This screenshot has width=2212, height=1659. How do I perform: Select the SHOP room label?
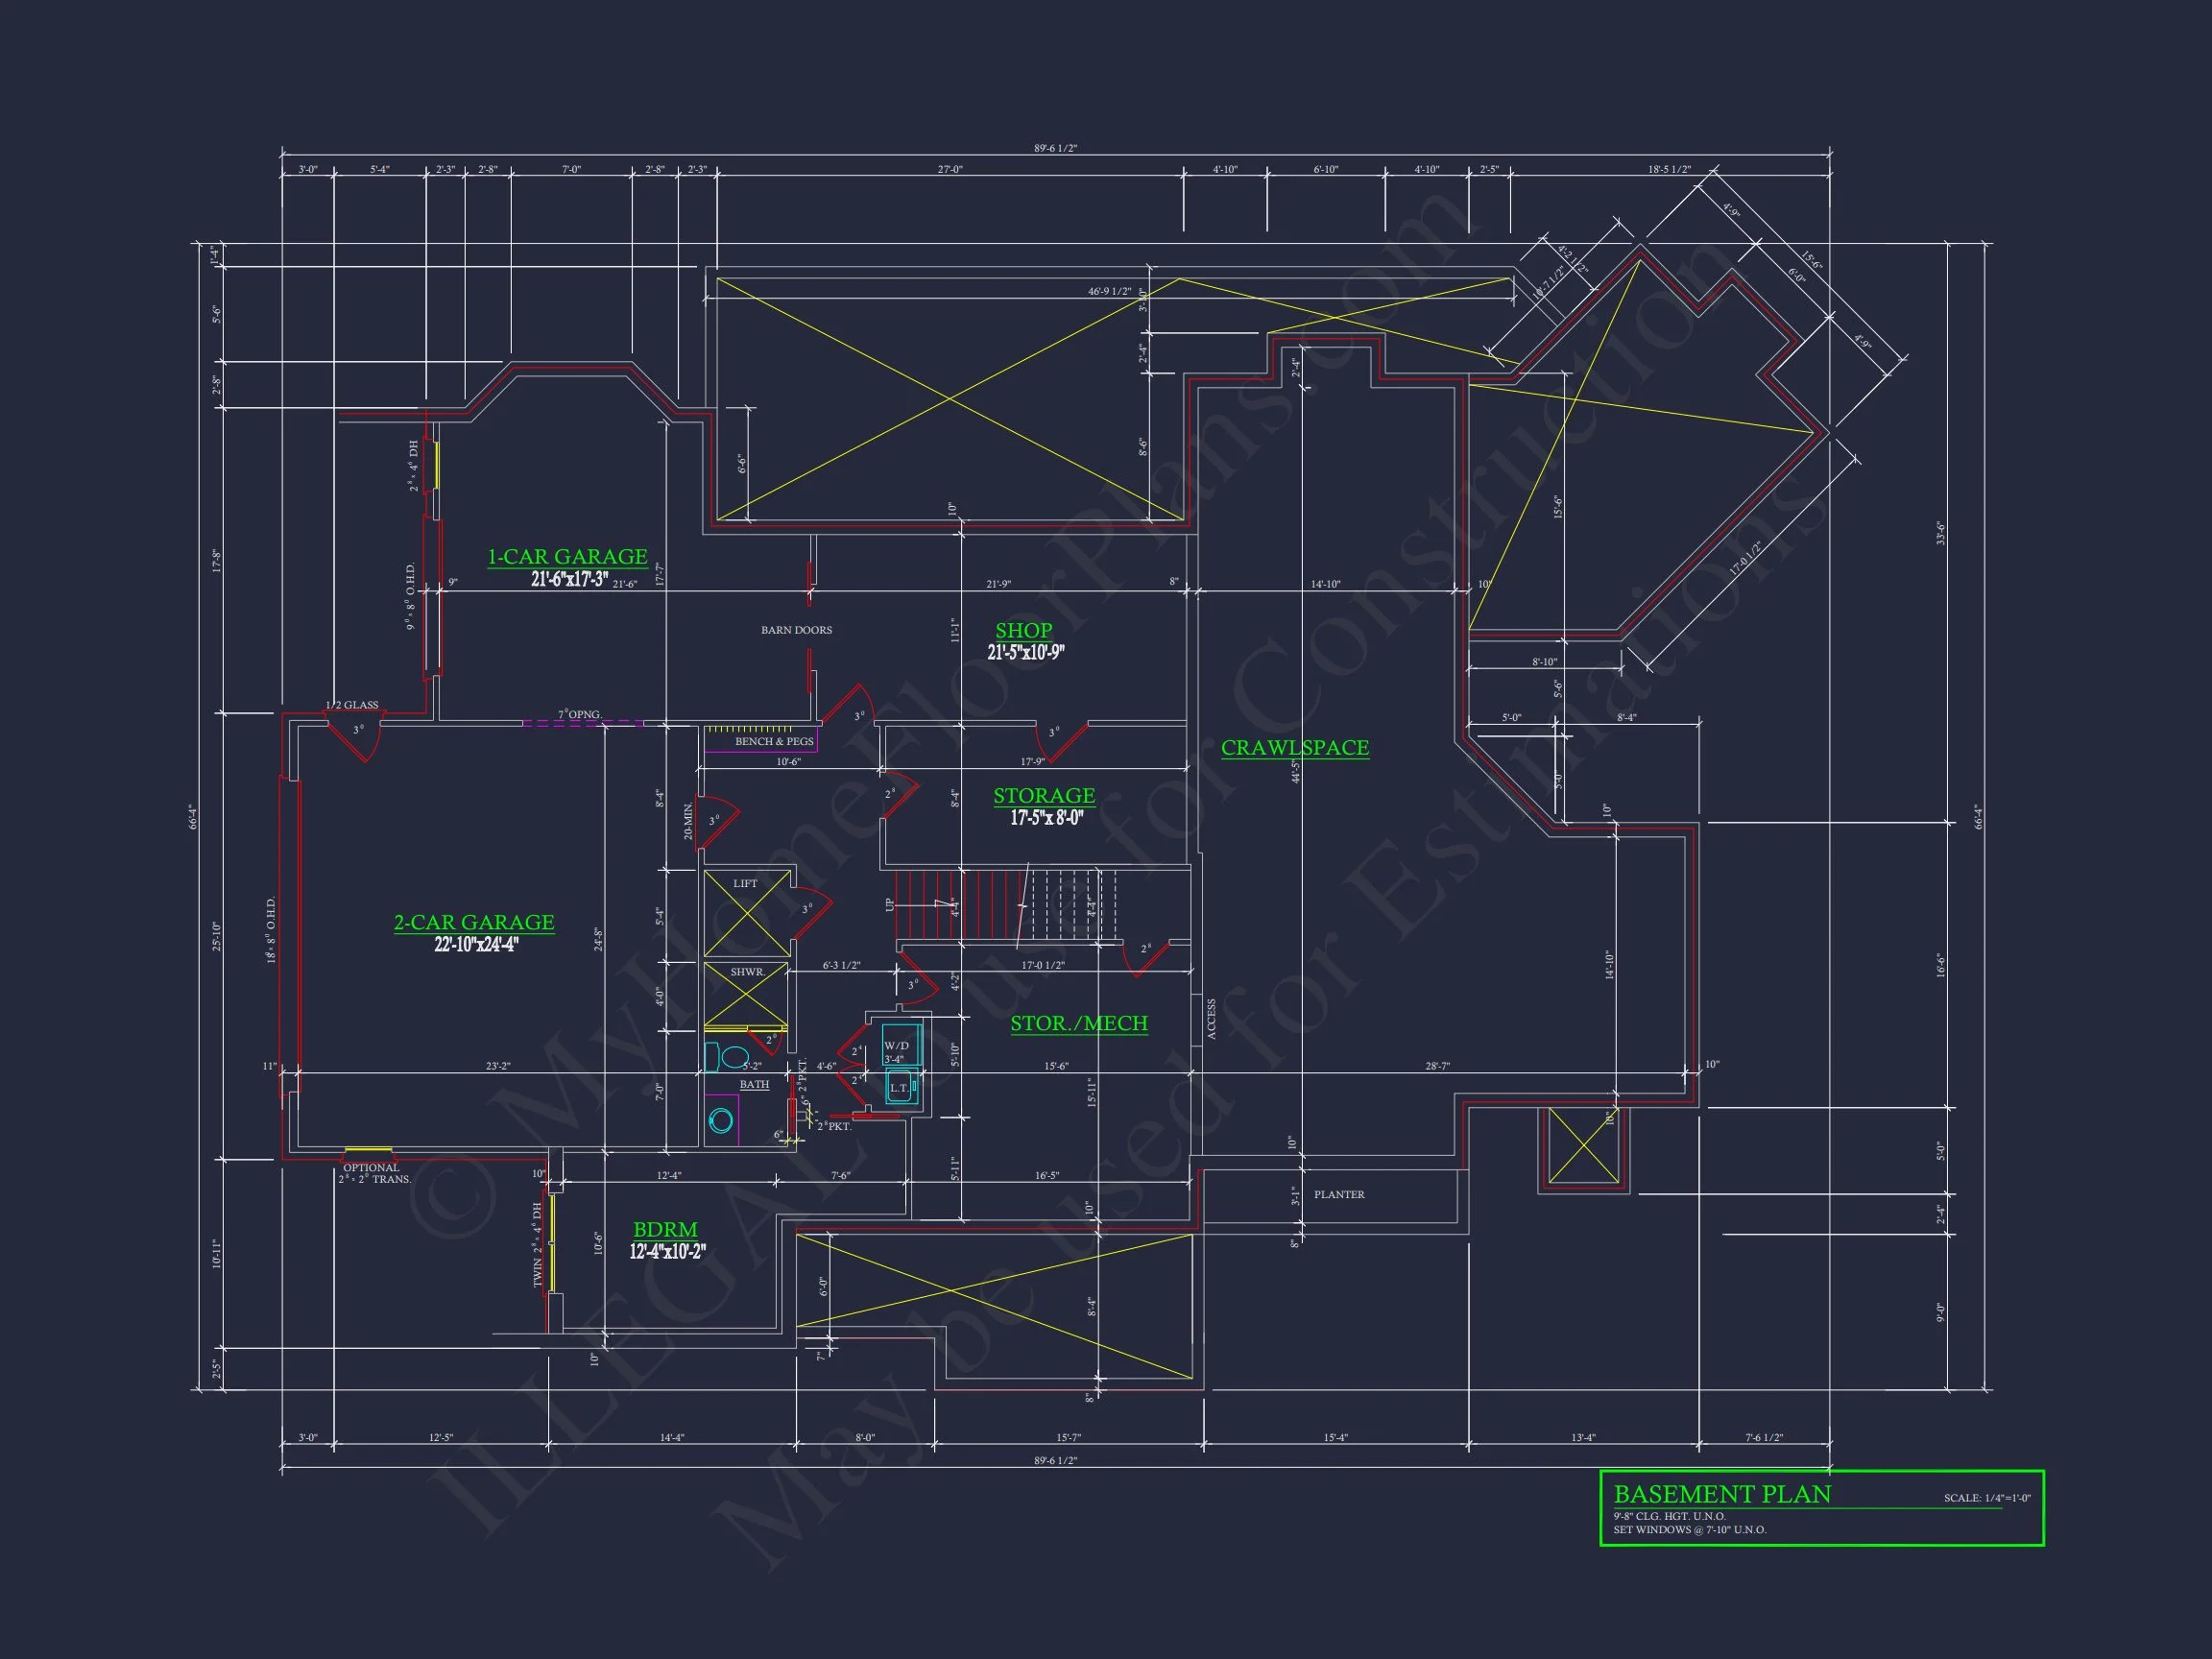[1023, 631]
